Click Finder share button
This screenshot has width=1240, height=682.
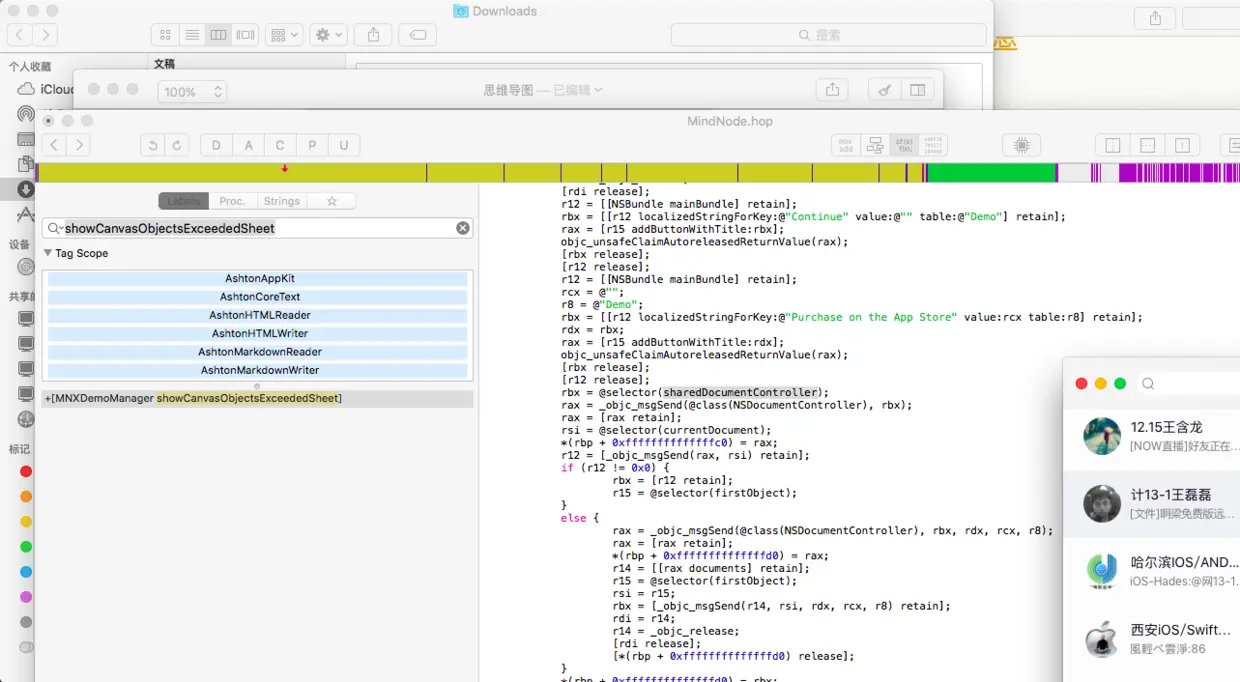tap(373, 34)
